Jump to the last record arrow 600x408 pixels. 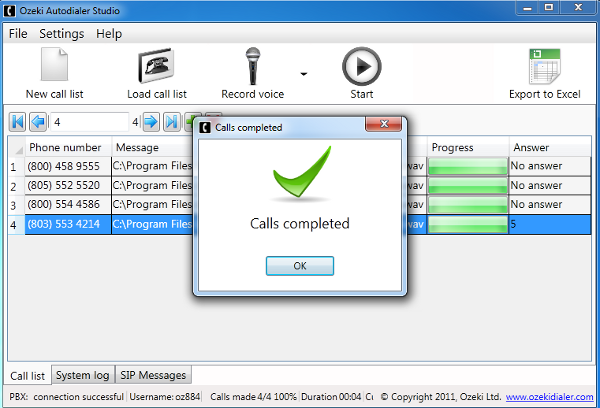[172, 122]
